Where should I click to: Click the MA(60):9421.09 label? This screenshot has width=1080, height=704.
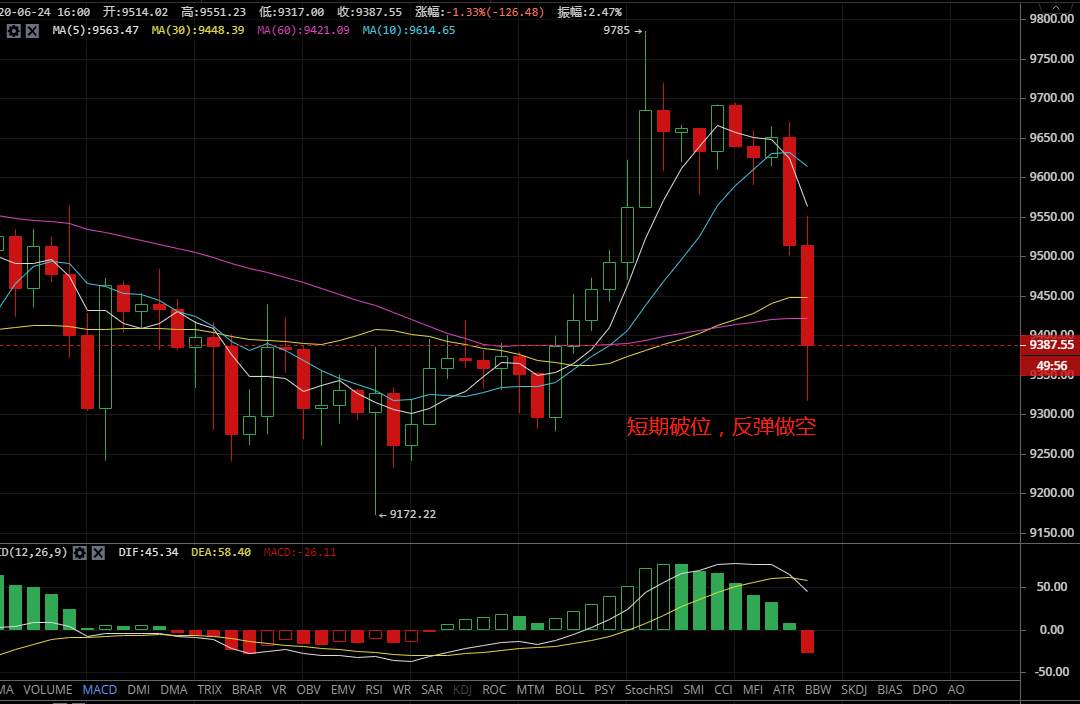tap(303, 30)
